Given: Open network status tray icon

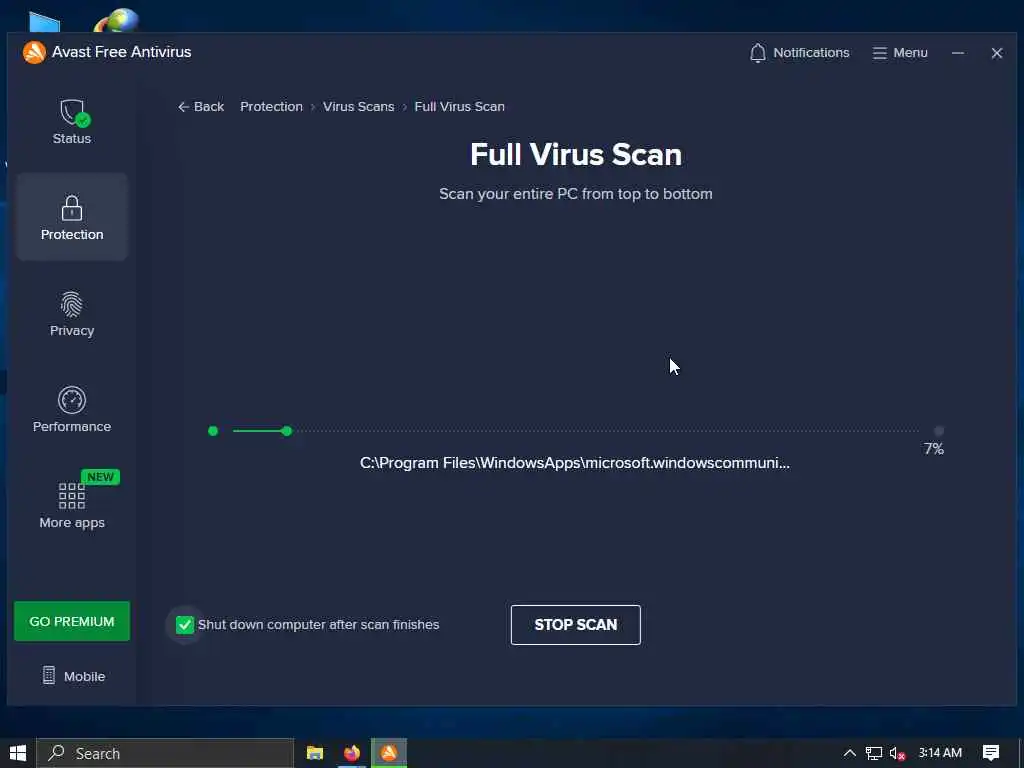Looking at the screenshot, I should (x=874, y=753).
